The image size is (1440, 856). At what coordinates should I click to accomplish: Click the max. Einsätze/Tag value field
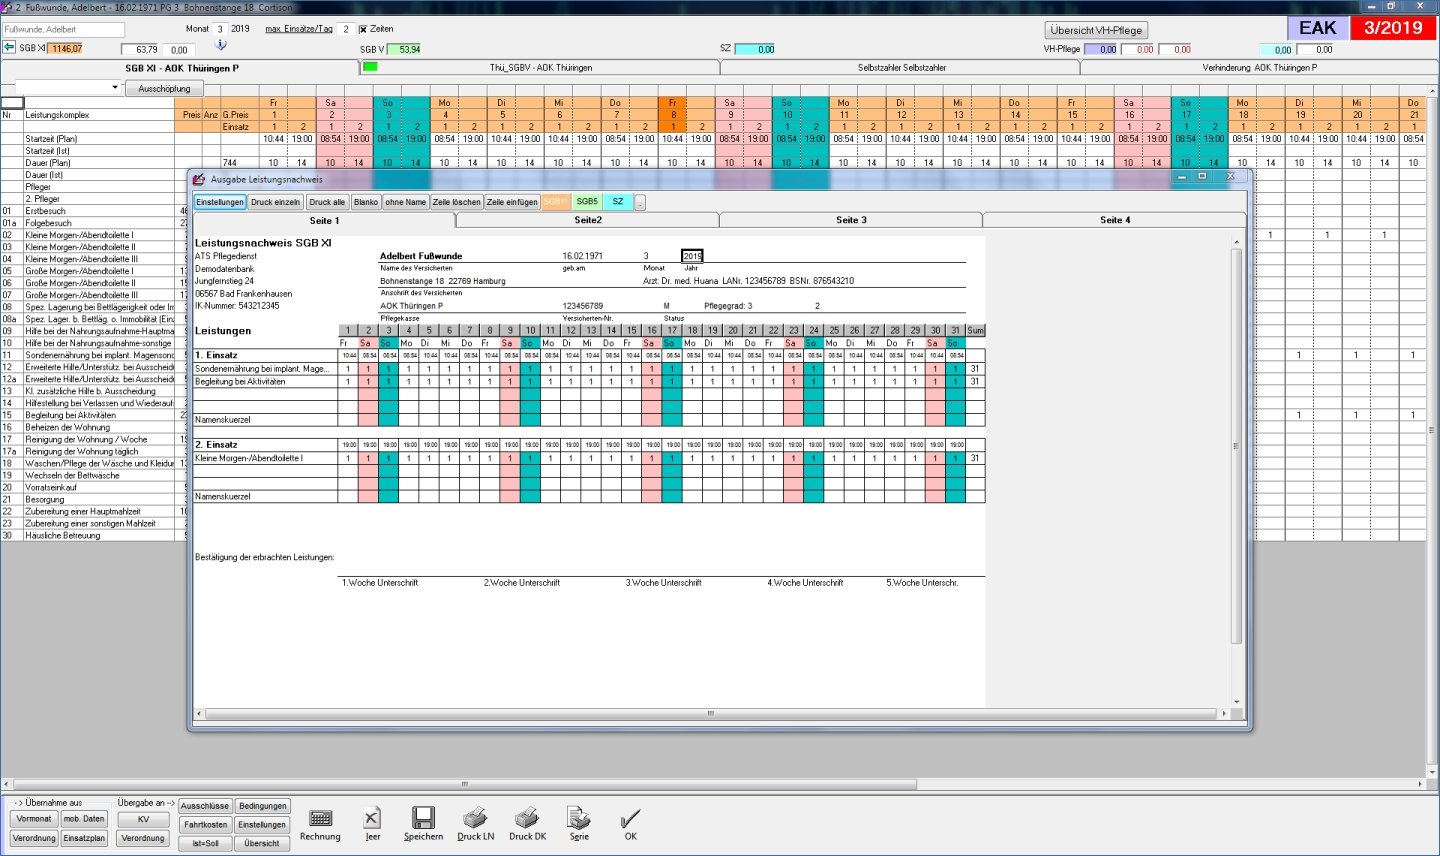346,29
